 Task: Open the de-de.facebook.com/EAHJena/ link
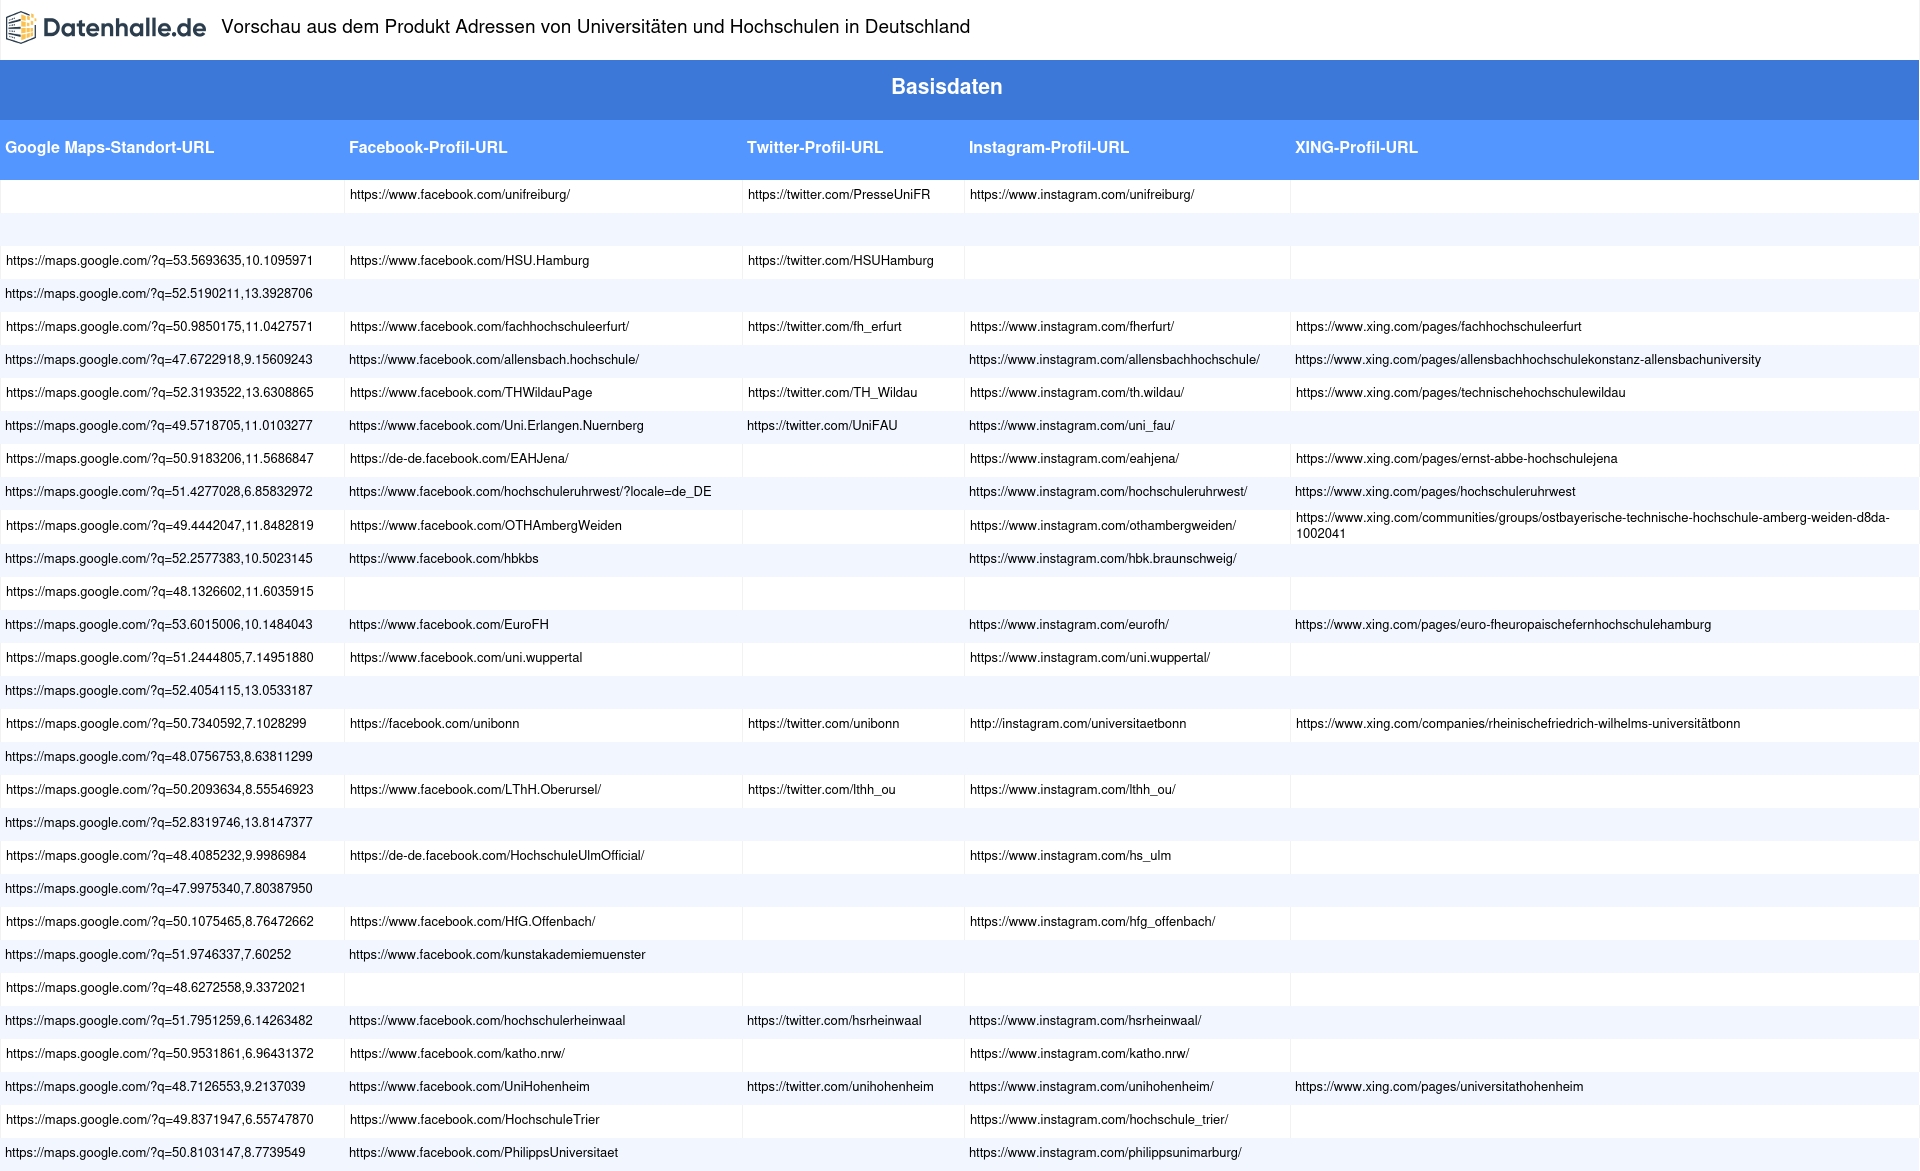459,459
